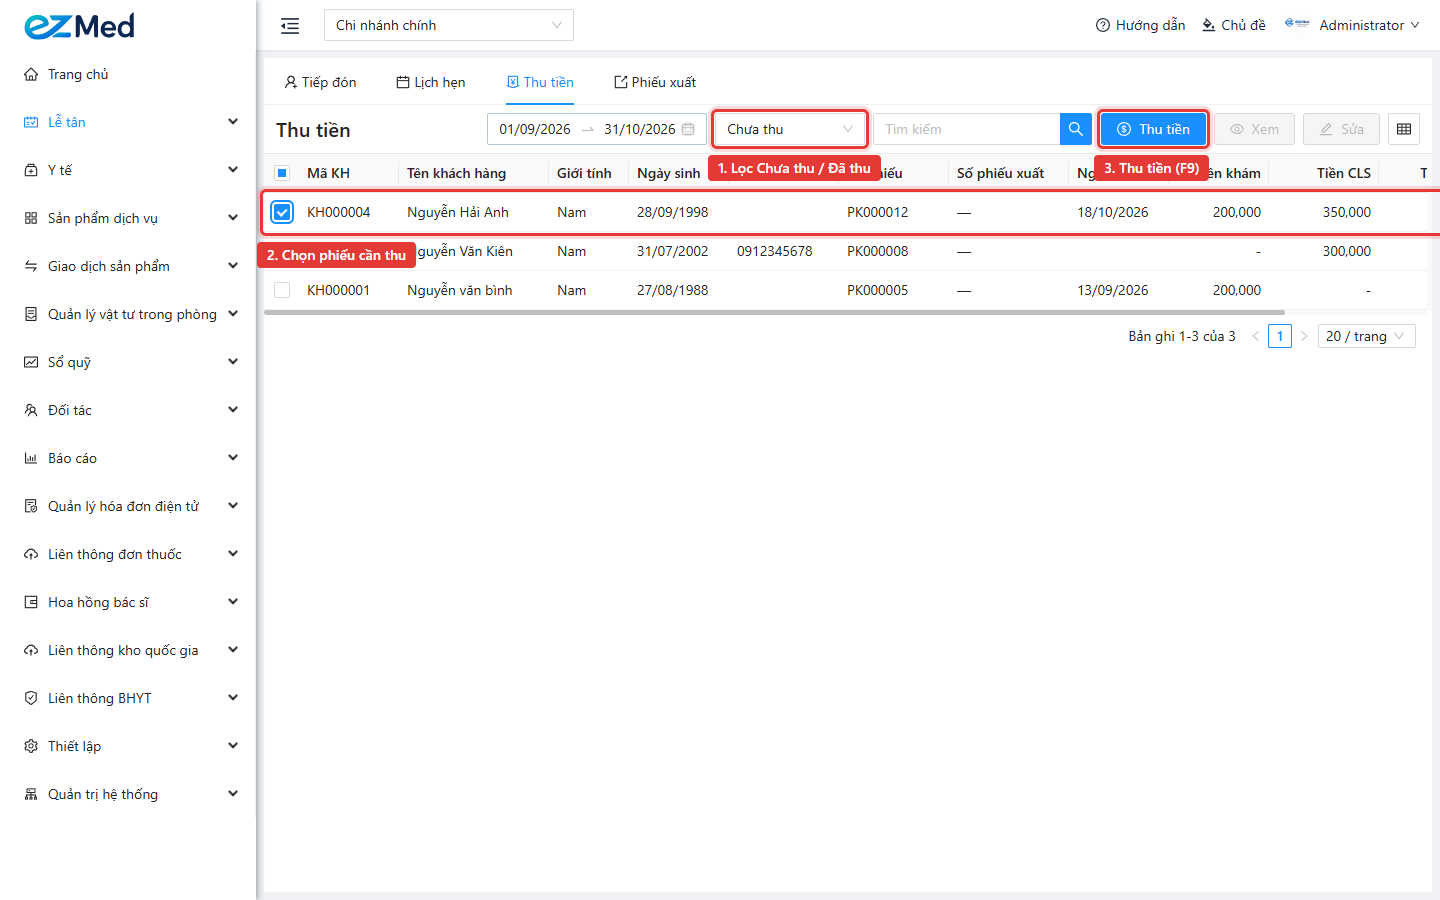Switch to the Tiếp đón tab
The image size is (1440, 900).
tap(320, 82)
